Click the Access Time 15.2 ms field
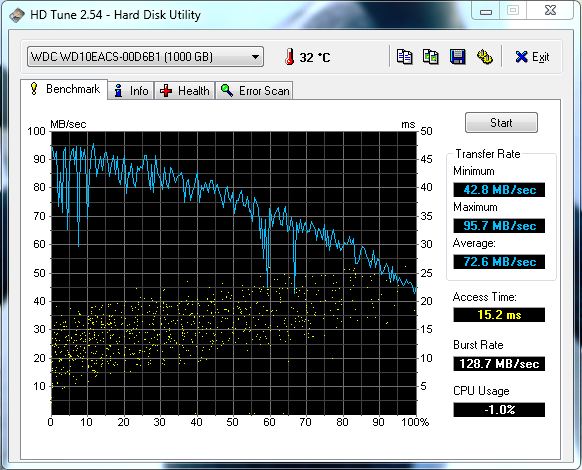Screen dimensions: 582x470 tap(499, 315)
